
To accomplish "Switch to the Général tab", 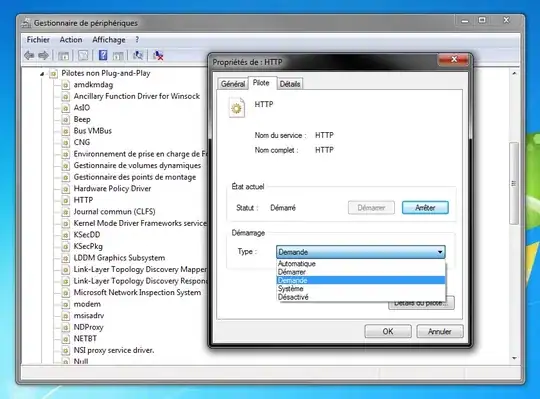I will [233, 84].
